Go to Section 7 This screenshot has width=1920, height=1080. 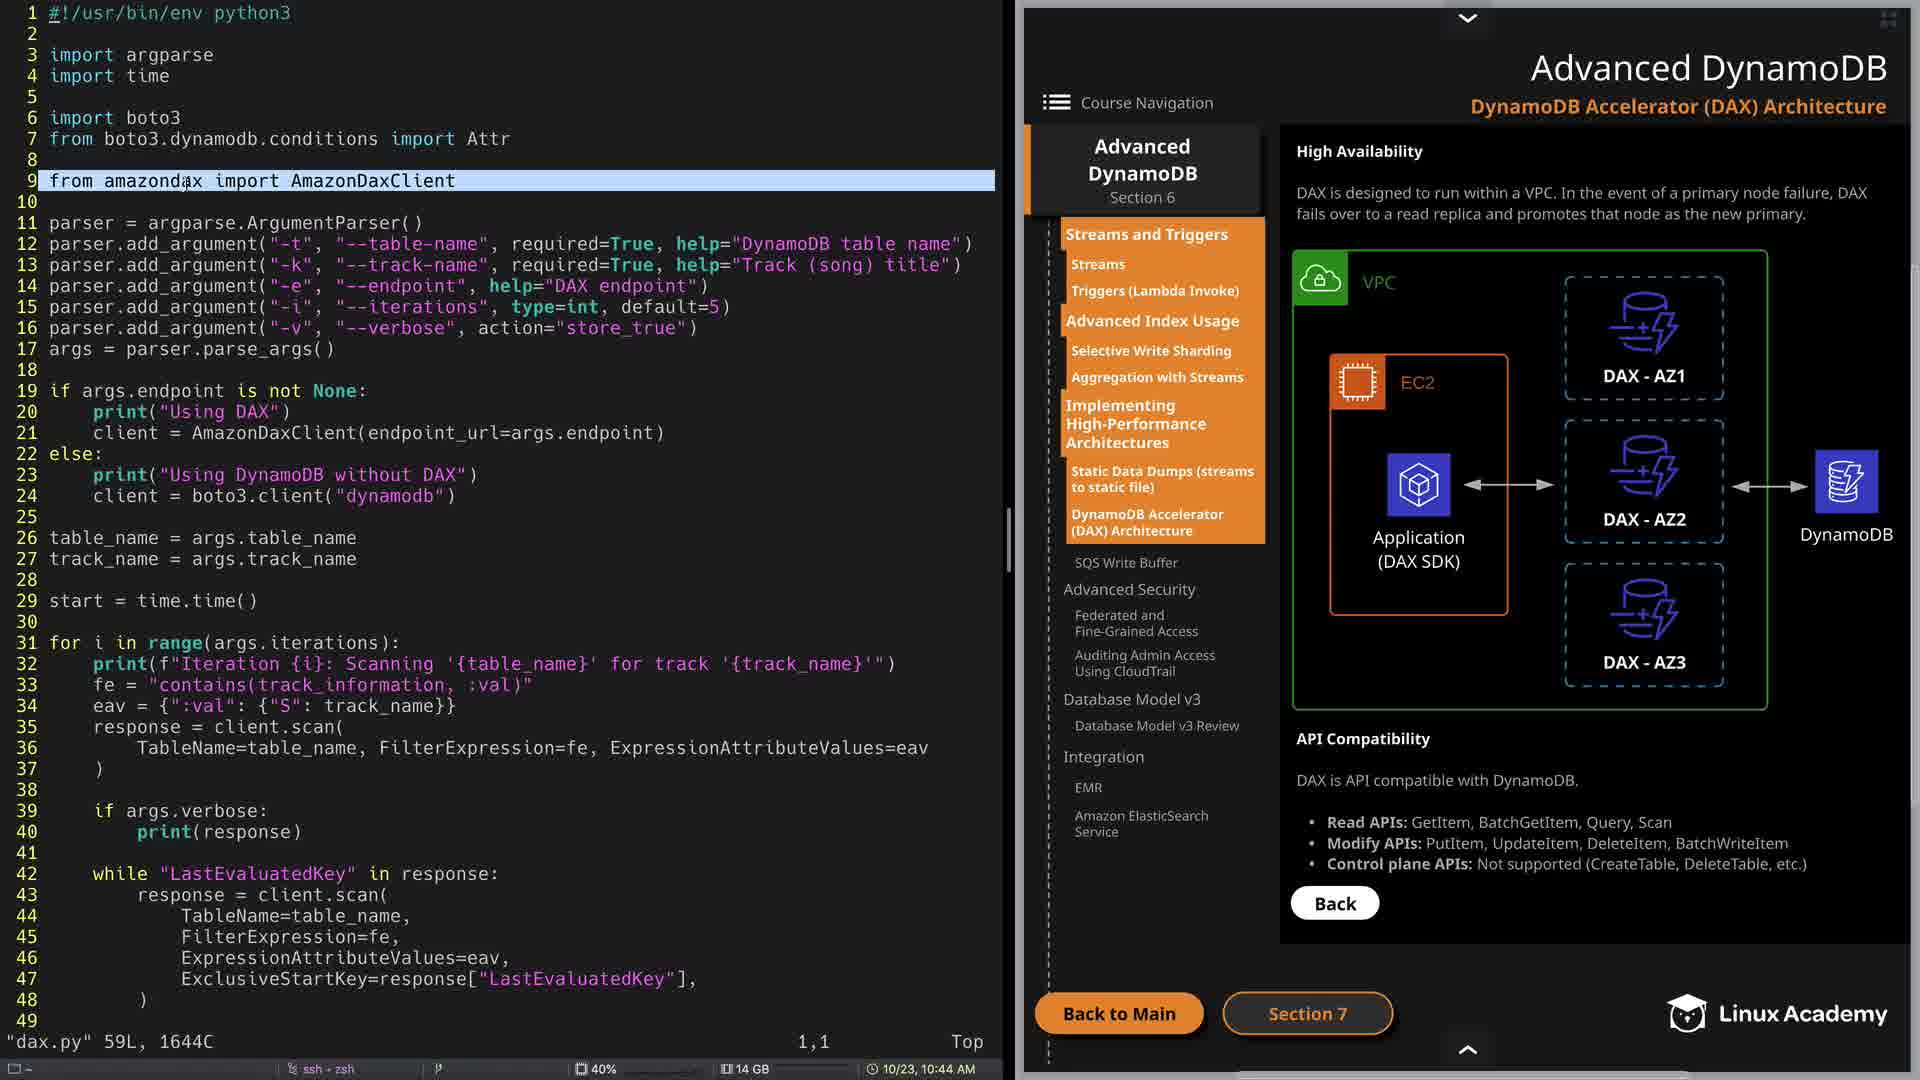(x=1307, y=1014)
